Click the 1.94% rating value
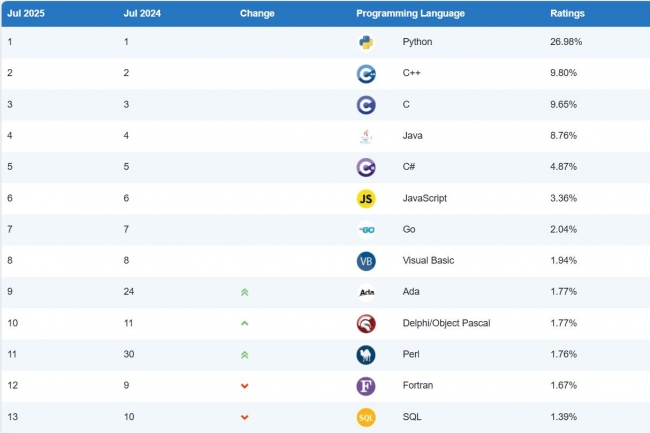 (563, 260)
